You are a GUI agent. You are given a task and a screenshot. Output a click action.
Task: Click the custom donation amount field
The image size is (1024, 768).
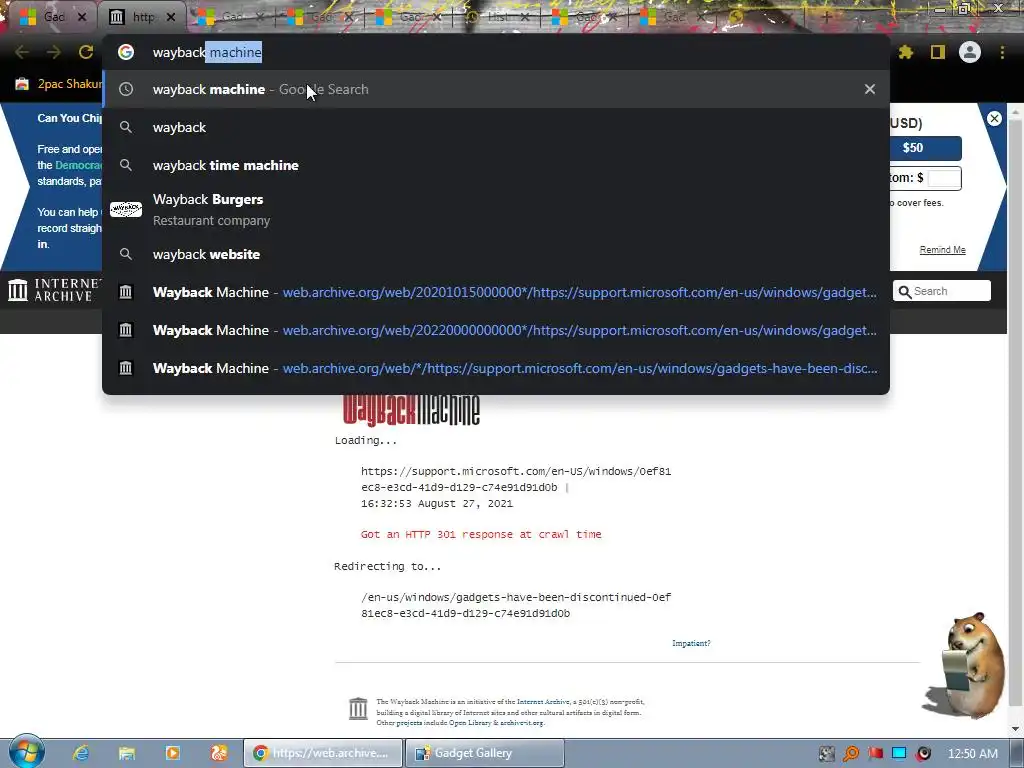(944, 178)
